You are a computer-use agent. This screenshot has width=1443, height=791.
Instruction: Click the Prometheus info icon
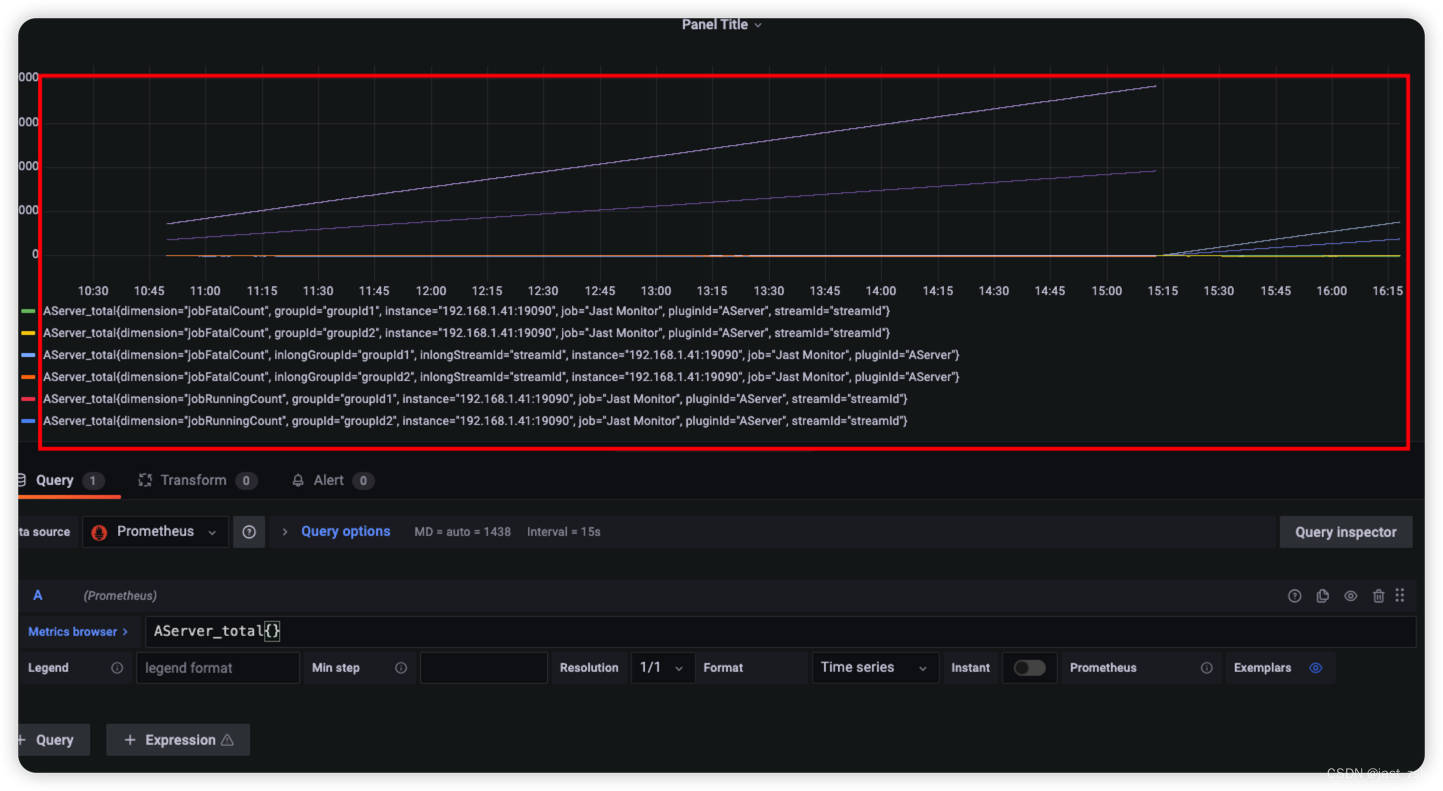pyautogui.click(x=1207, y=668)
